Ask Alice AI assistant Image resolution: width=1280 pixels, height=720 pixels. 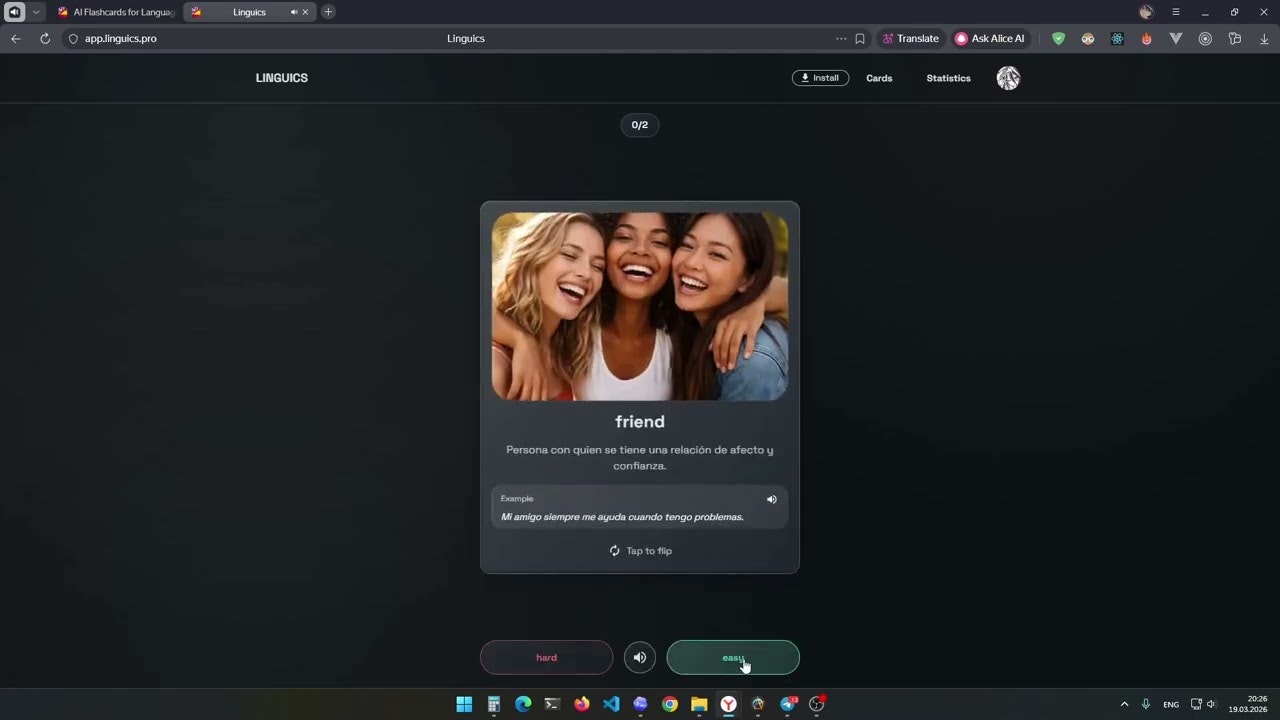point(990,38)
